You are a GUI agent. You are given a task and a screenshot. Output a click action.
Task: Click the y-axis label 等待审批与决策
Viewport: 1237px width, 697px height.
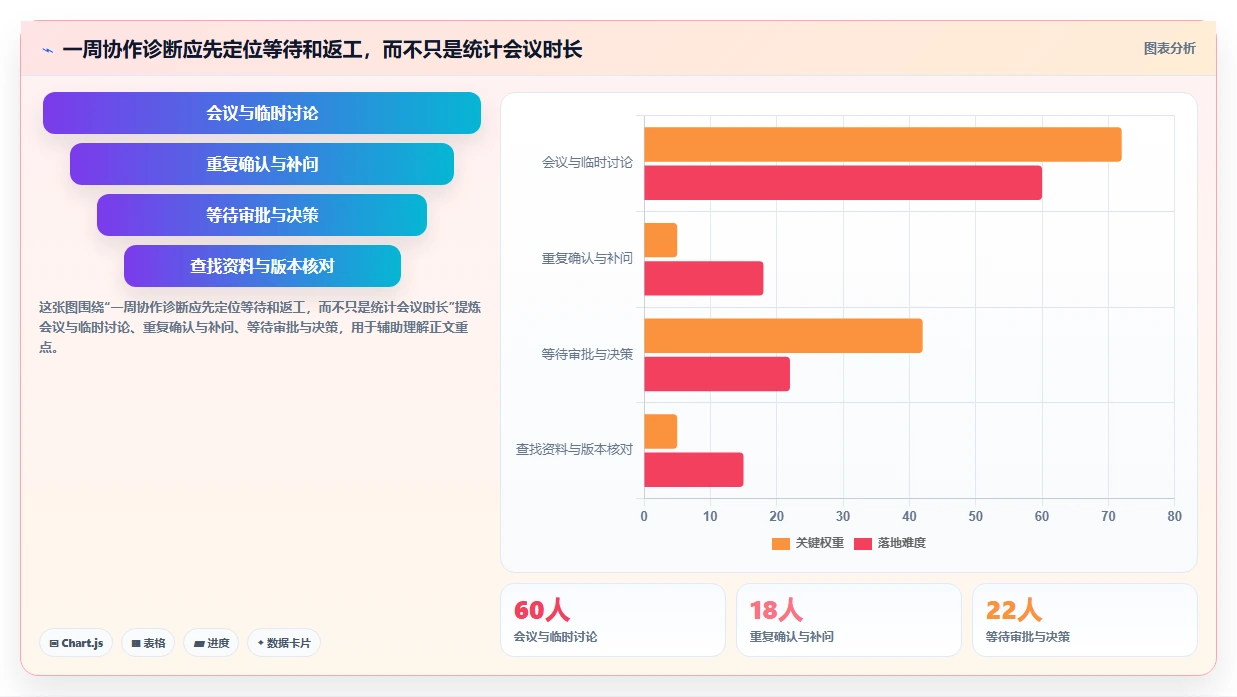pos(587,354)
